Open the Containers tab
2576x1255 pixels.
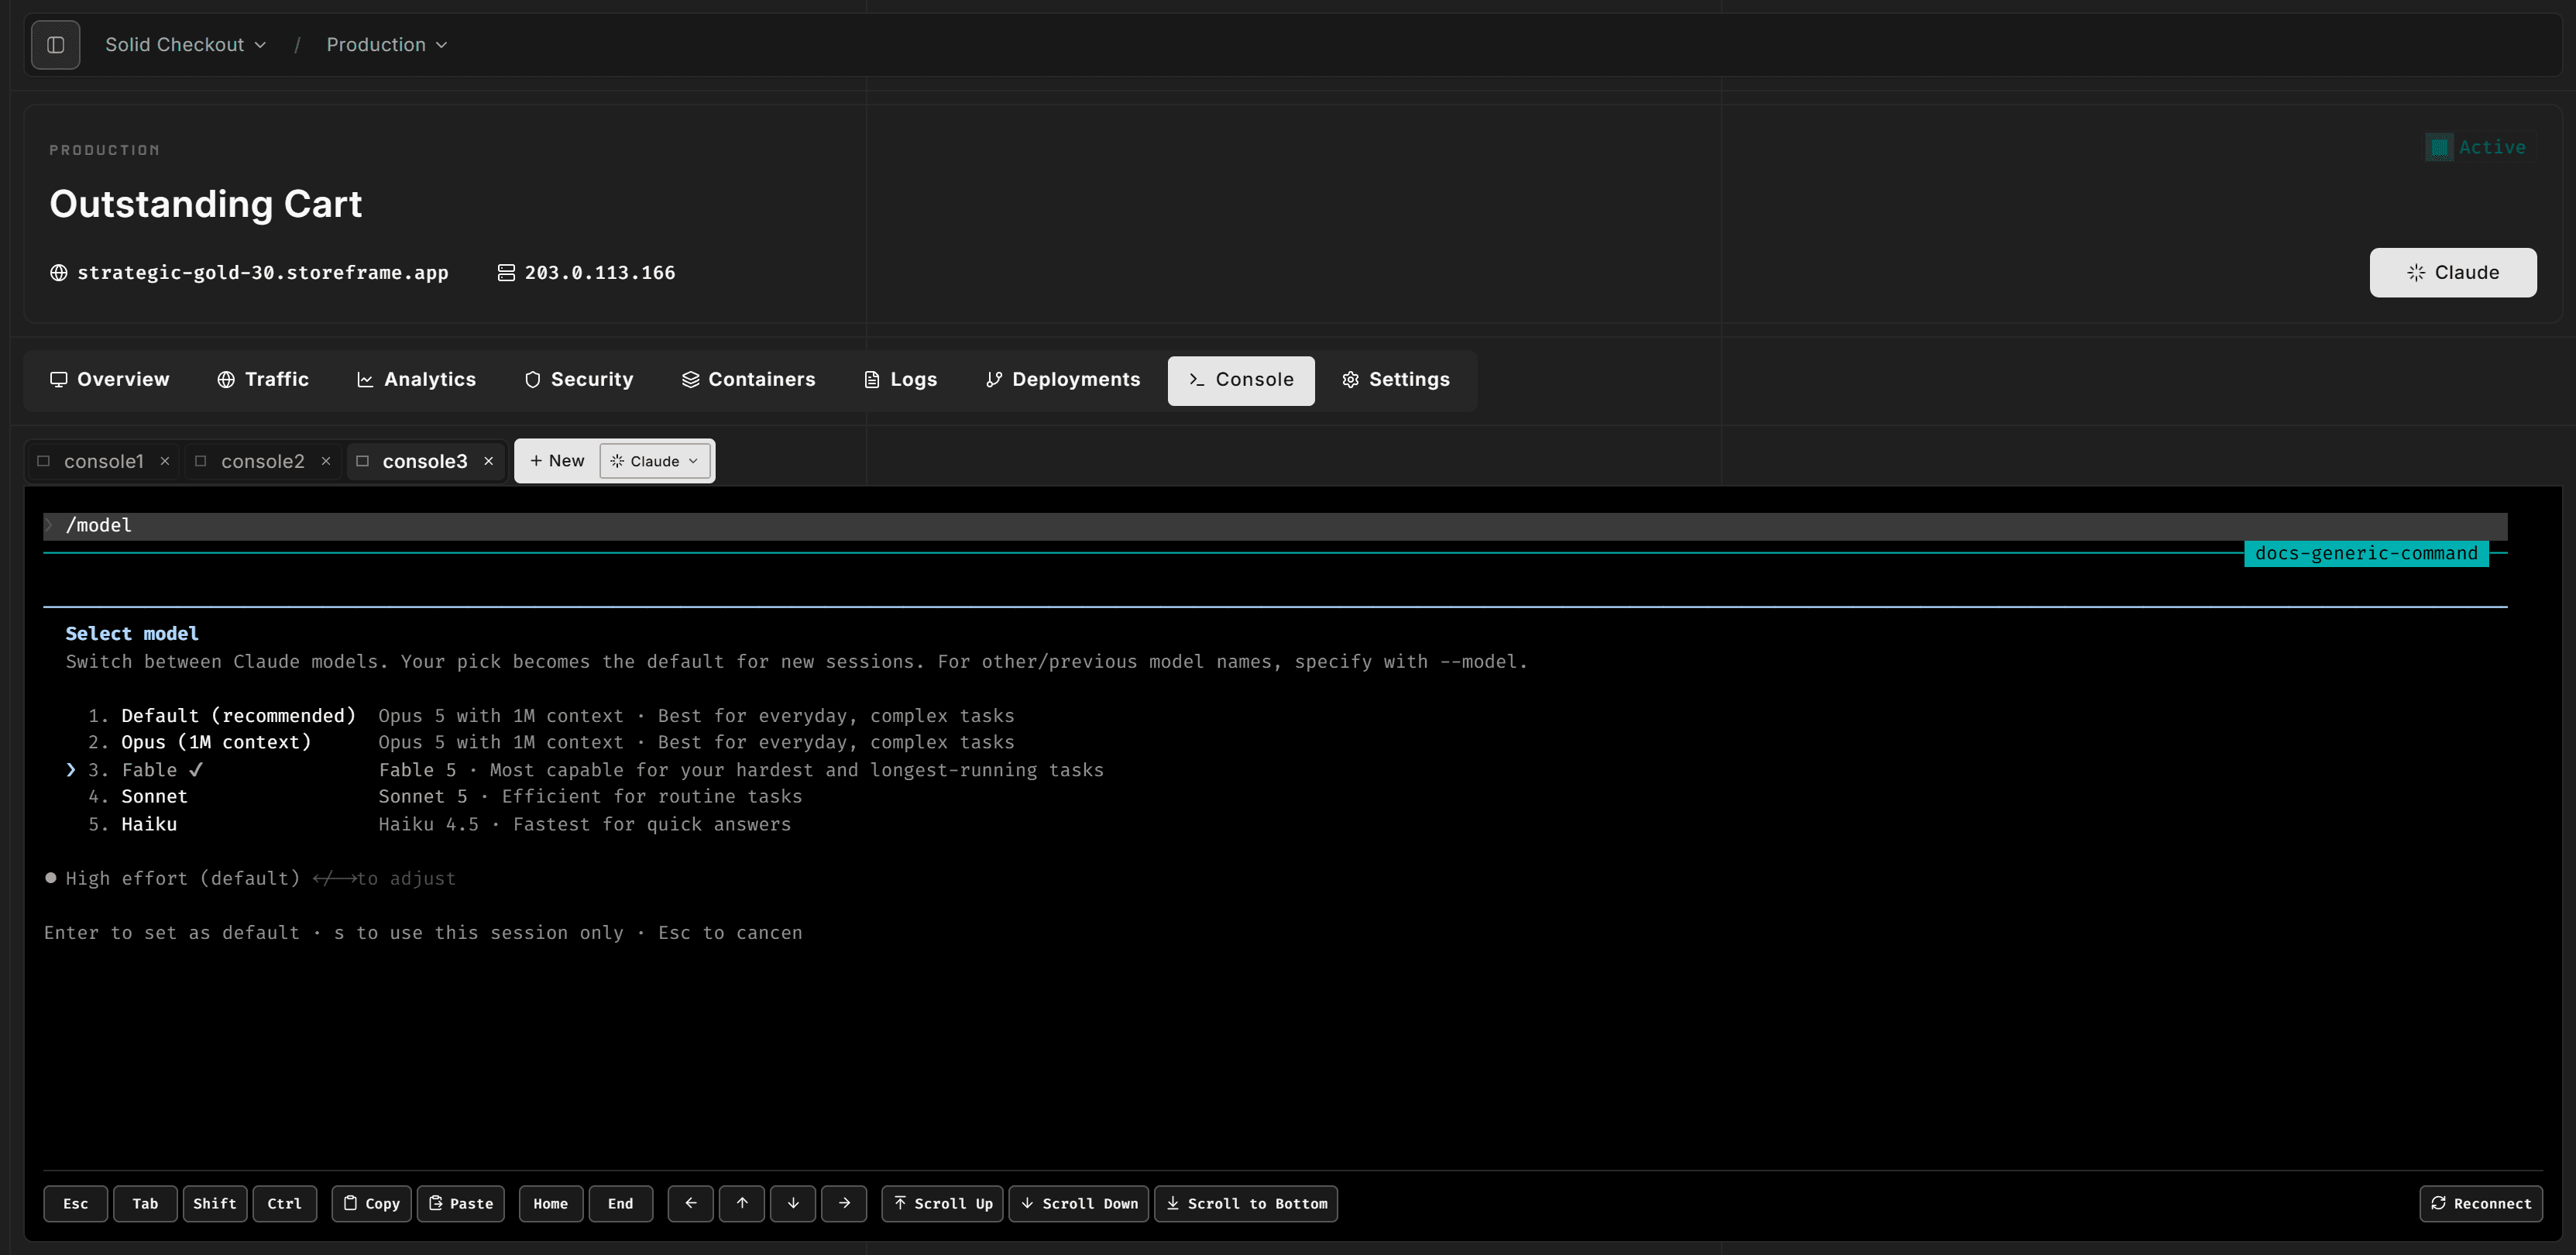[x=749, y=380]
